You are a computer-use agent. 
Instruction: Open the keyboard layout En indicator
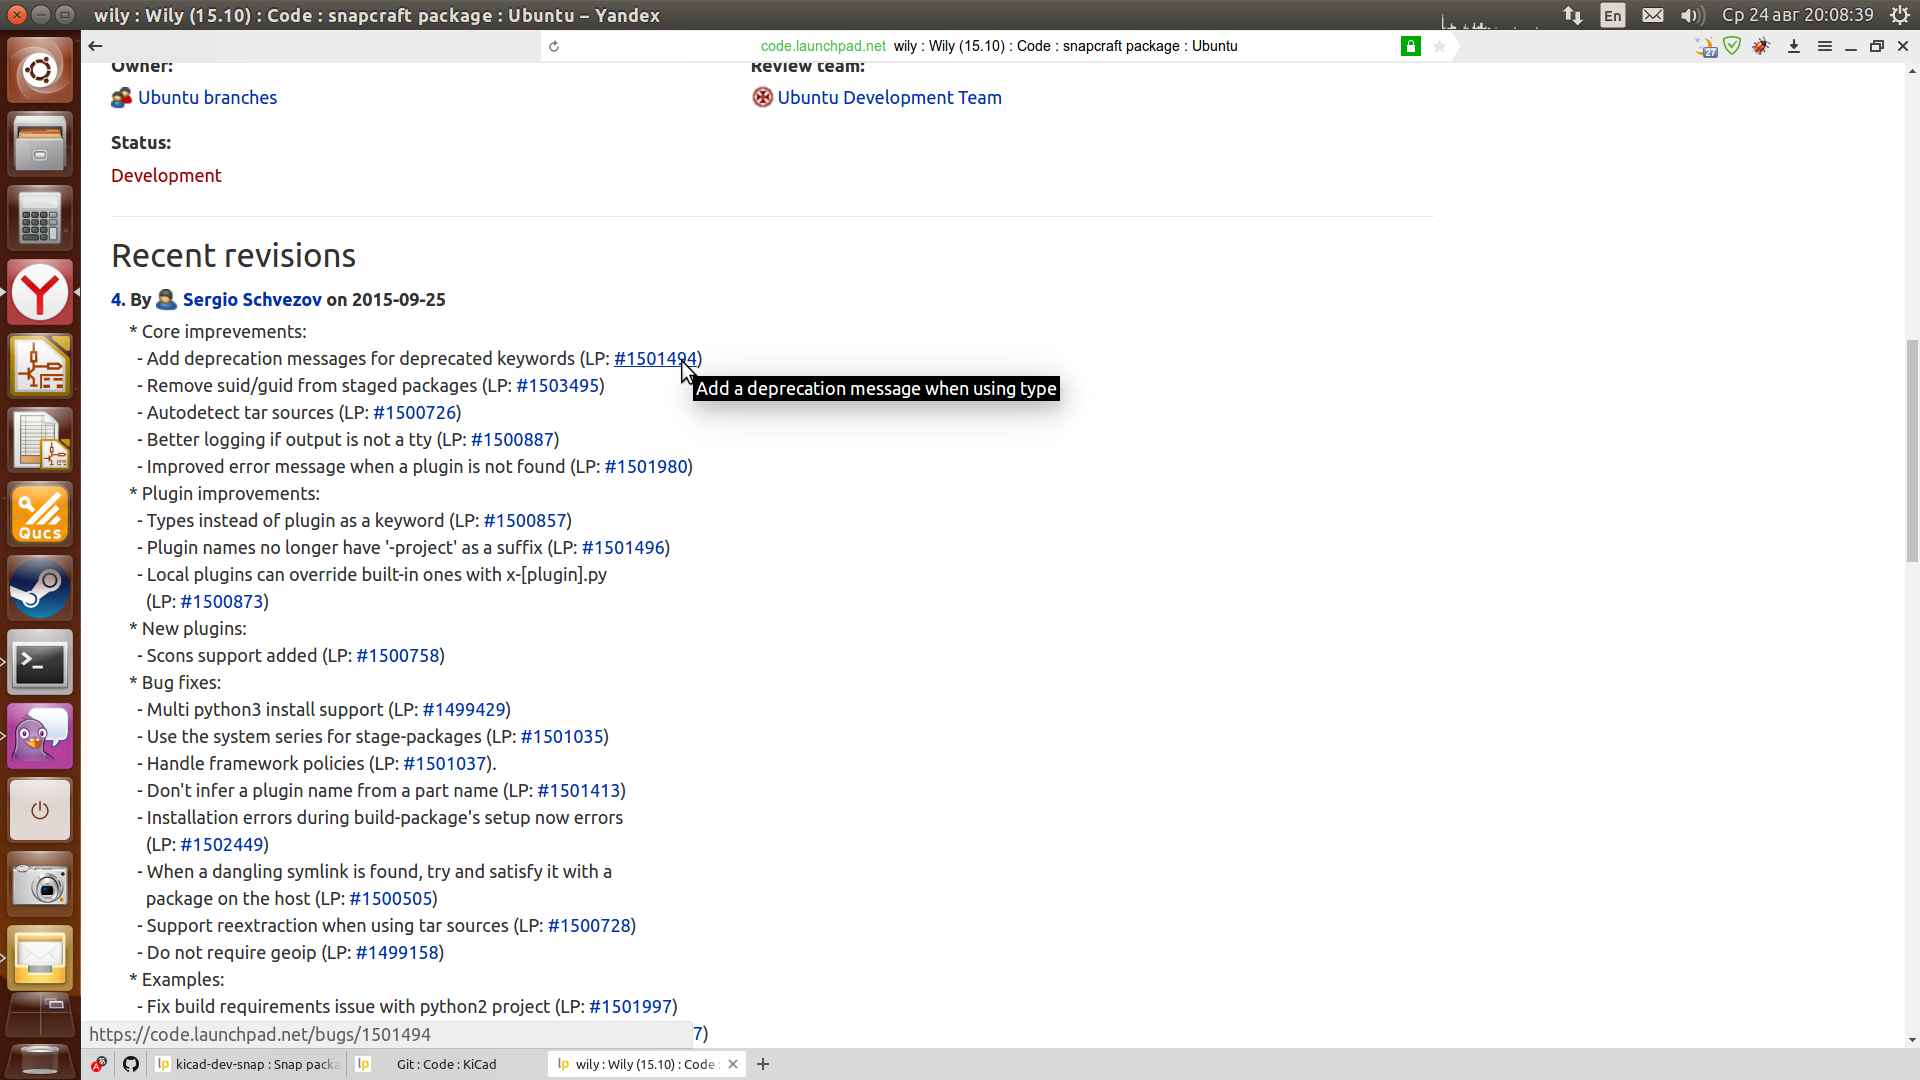coord(1612,15)
